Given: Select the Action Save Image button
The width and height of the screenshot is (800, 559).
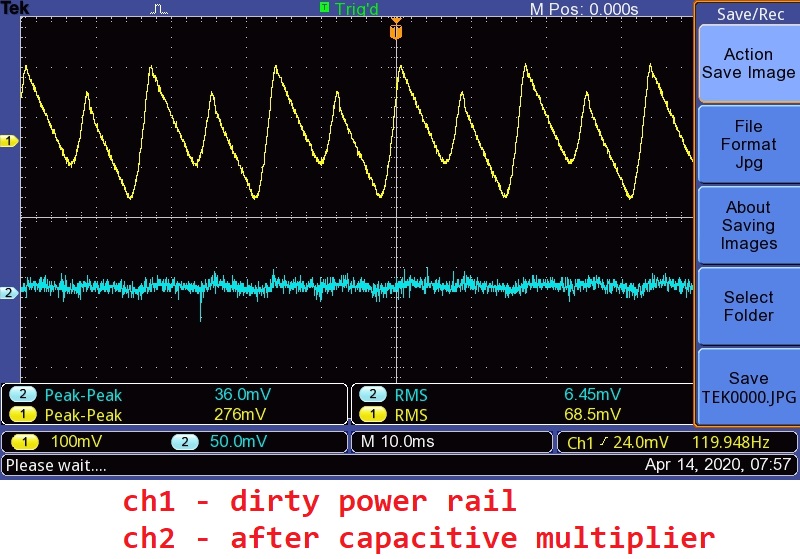Looking at the screenshot, I should click(748, 63).
